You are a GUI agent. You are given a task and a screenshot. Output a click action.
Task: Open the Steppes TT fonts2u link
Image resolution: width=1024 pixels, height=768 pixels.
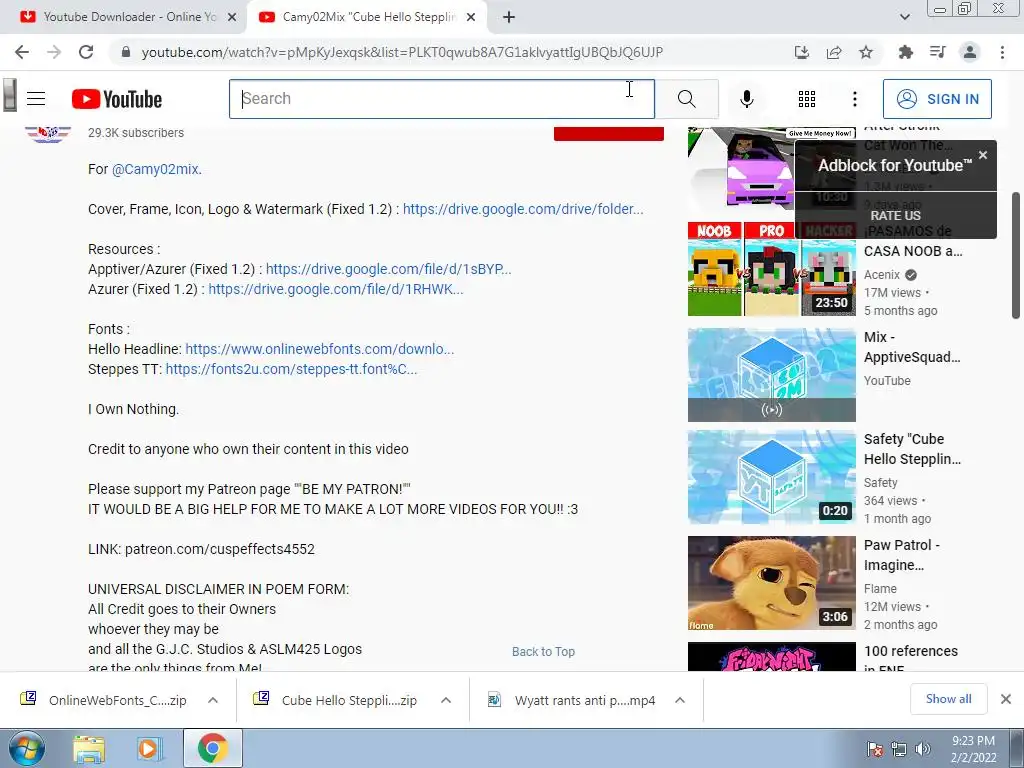tap(291, 369)
